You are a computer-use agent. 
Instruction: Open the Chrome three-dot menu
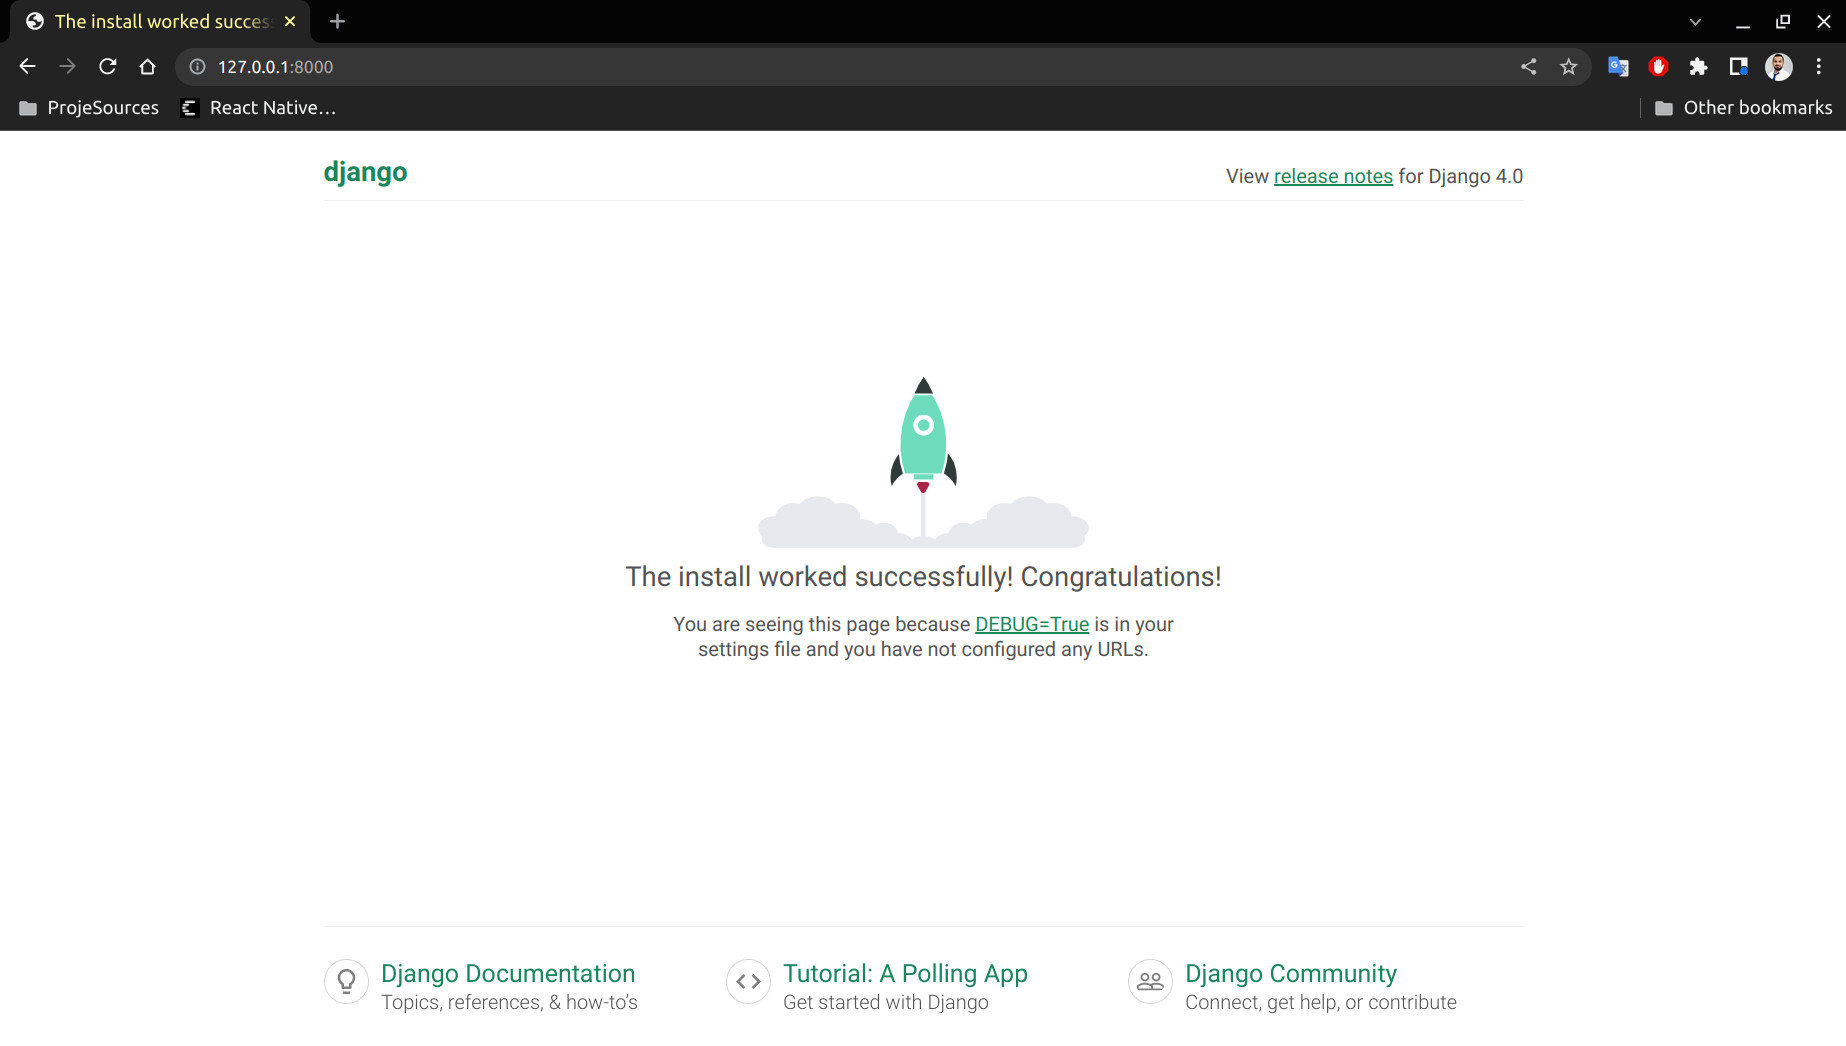tap(1818, 67)
